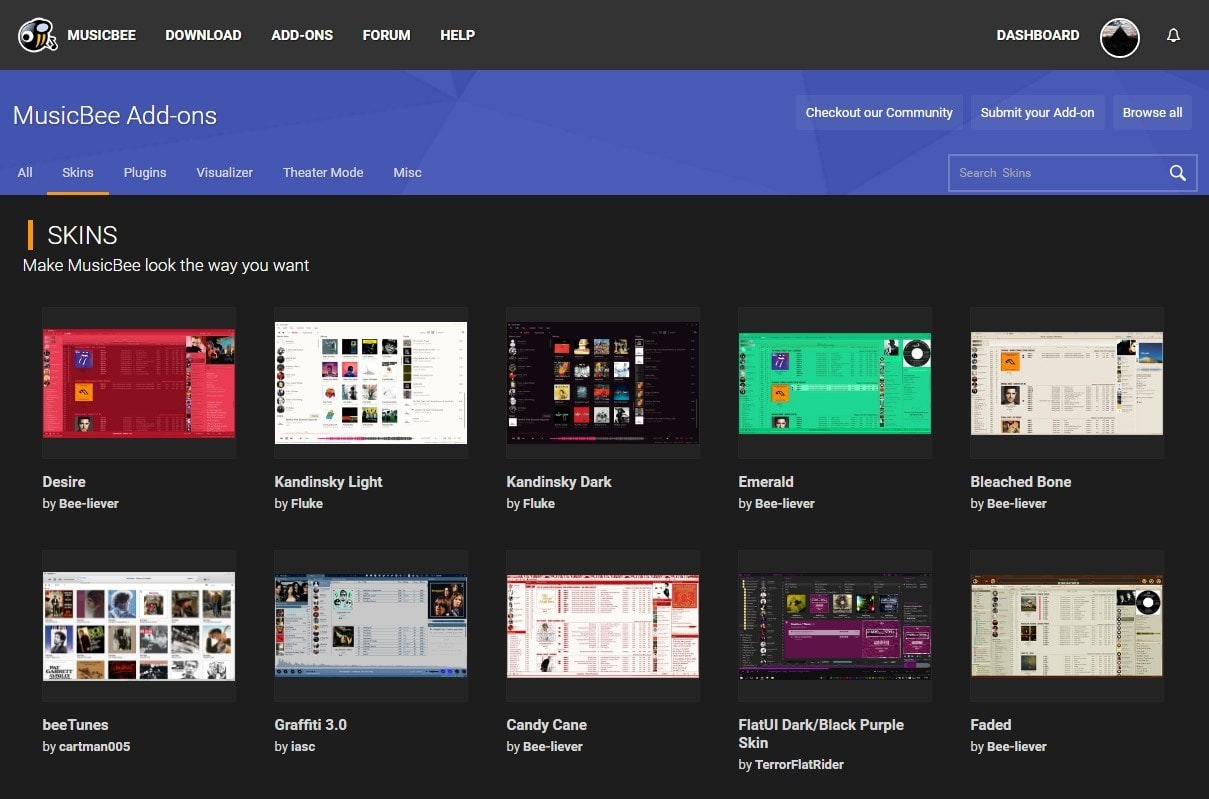Click the Graffiti 3.0 title
1209x799 pixels.
click(311, 725)
